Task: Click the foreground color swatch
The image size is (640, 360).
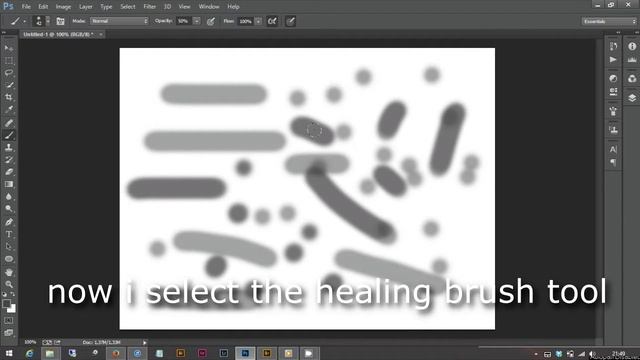Action: click(6, 304)
